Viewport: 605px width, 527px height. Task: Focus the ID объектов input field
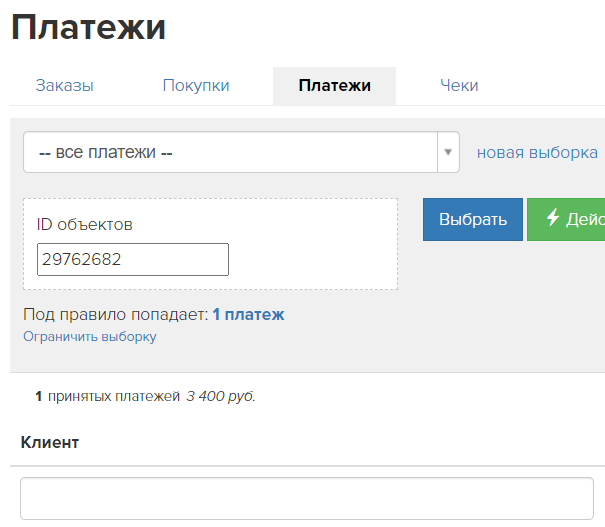point(133,259)
